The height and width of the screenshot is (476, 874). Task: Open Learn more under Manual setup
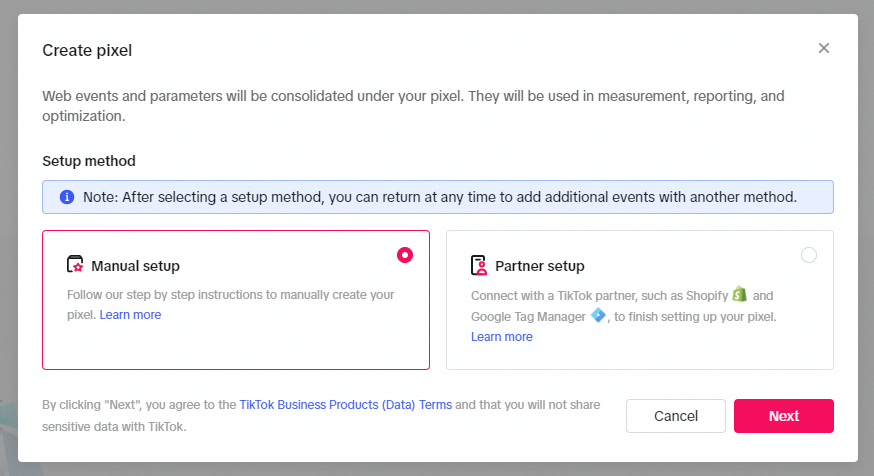(130, 315)
